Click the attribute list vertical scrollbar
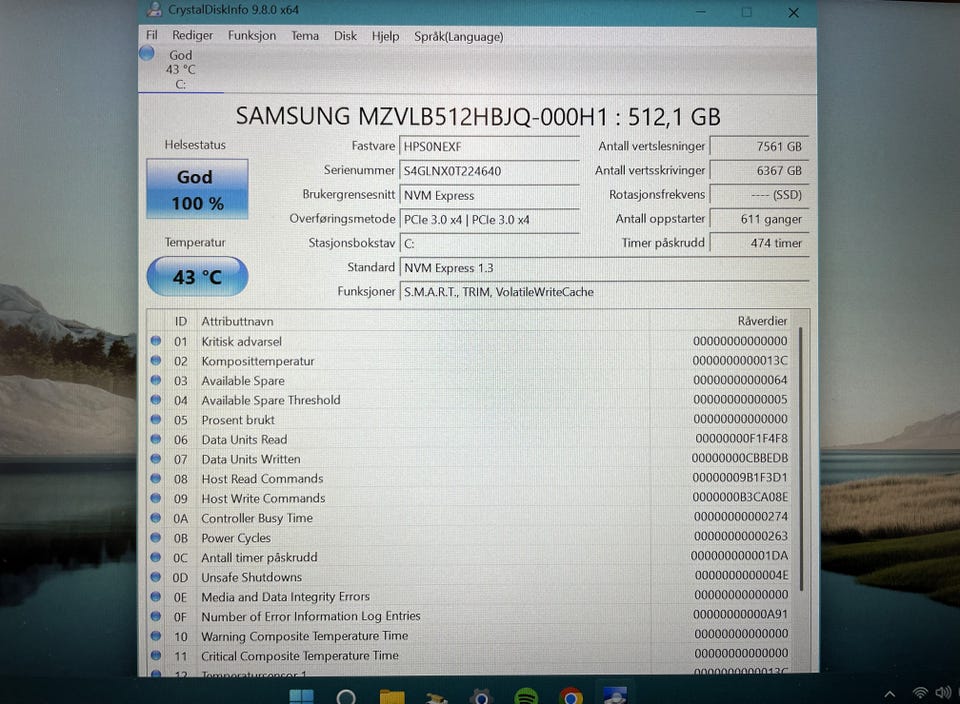This screenshot has width=960, height=704. [801, 459]
